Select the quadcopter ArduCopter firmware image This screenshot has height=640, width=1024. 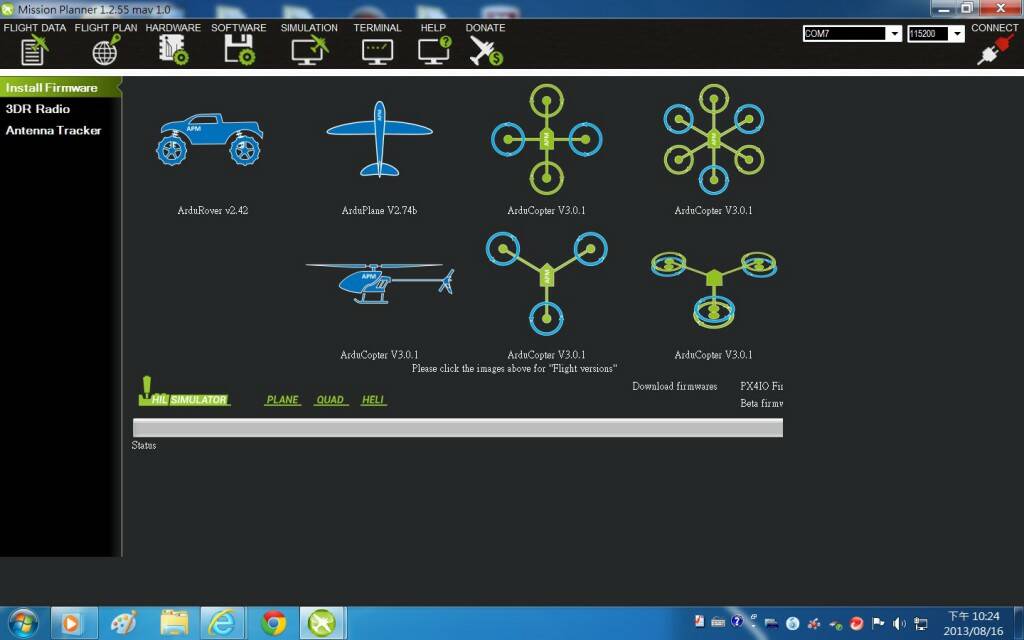[x=547, y=139]
